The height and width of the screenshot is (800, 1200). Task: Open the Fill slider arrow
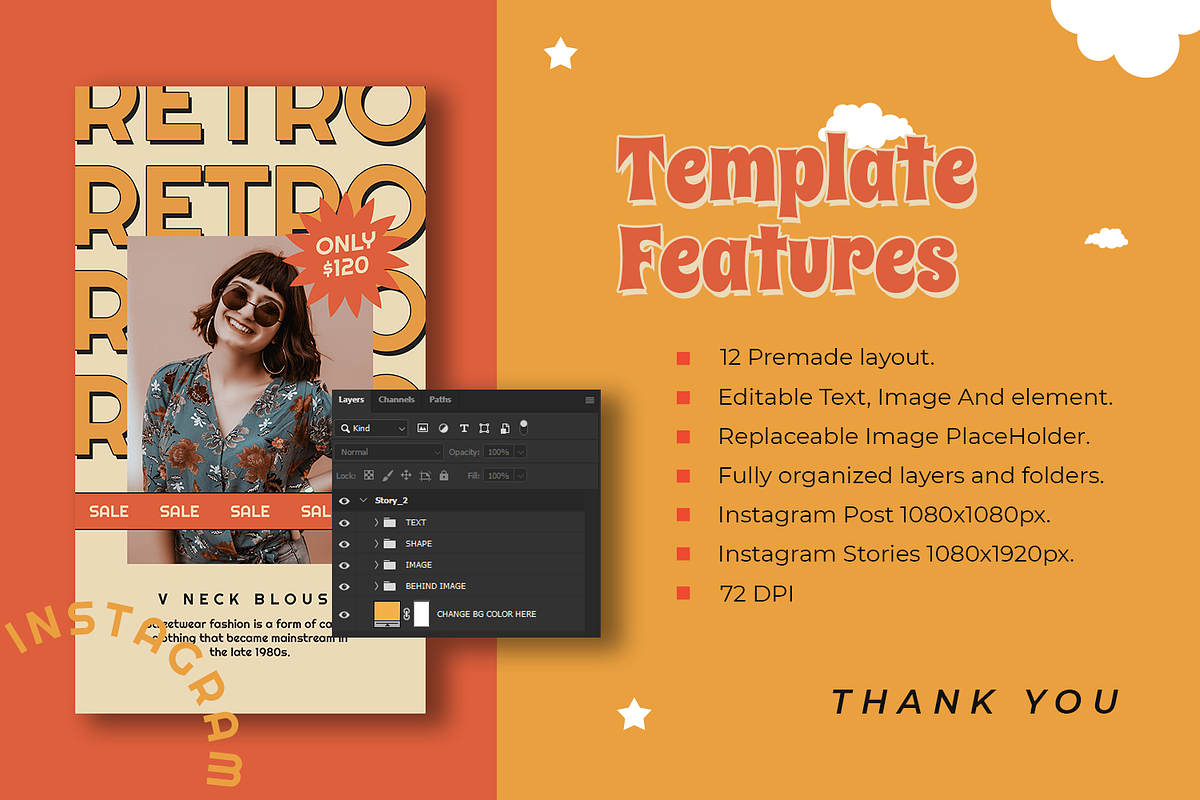(520, 476)
